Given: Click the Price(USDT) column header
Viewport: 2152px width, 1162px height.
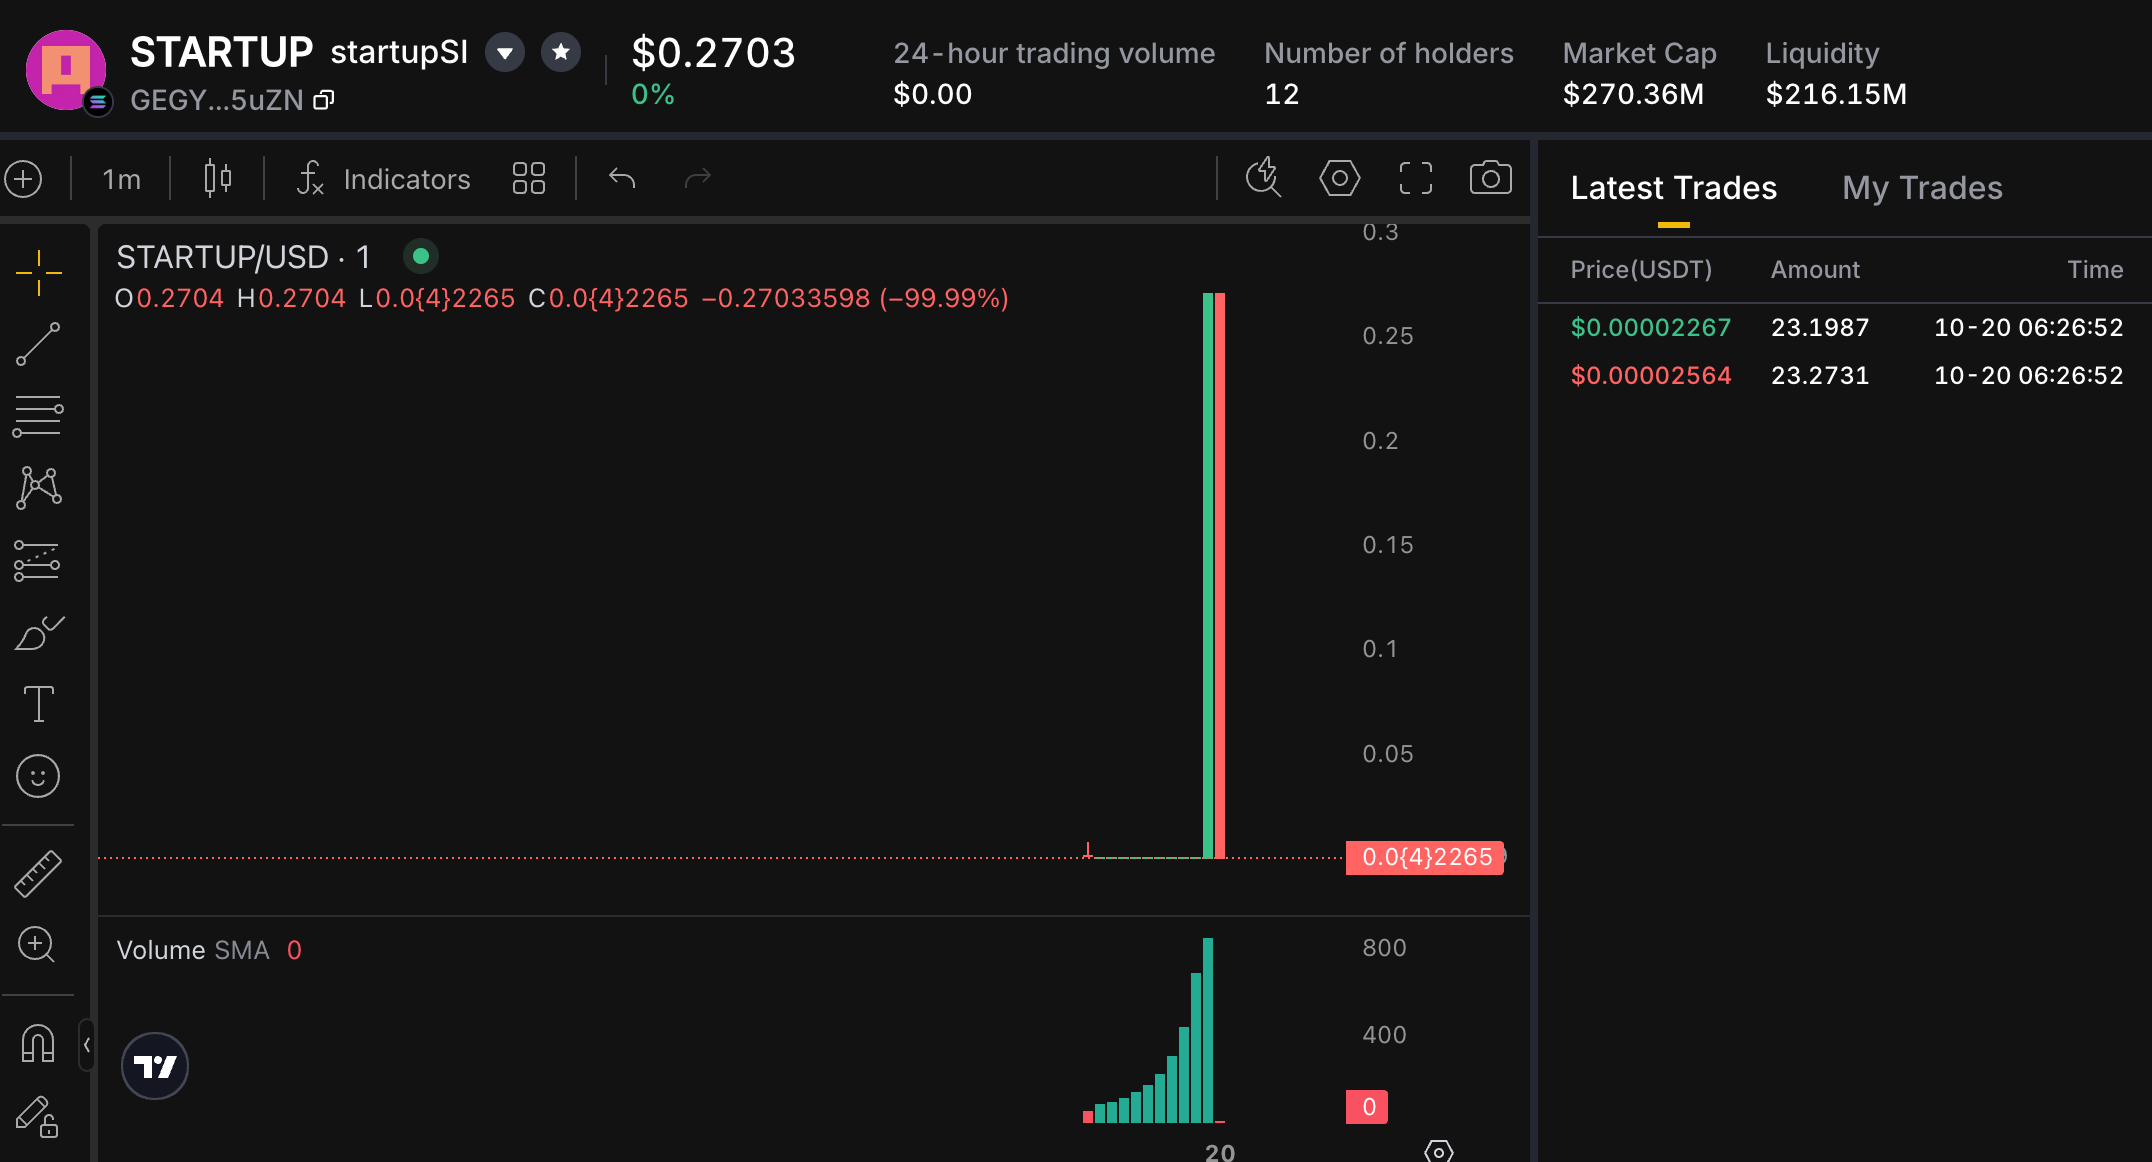Looking at the screenshot, I should [1641, 270].
